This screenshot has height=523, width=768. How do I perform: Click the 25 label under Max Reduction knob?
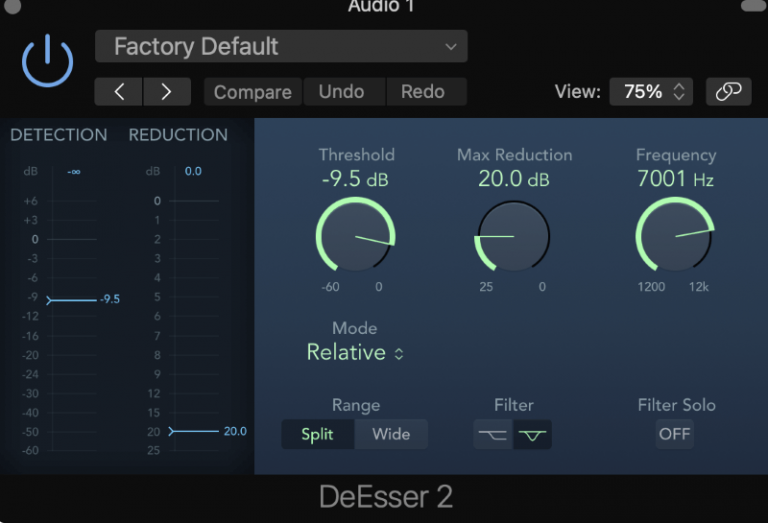(x=486, y=287)
